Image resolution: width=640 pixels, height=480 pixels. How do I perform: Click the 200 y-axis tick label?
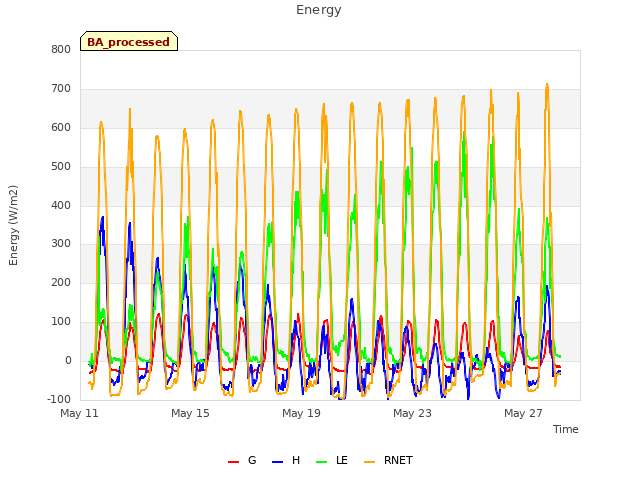61,282
